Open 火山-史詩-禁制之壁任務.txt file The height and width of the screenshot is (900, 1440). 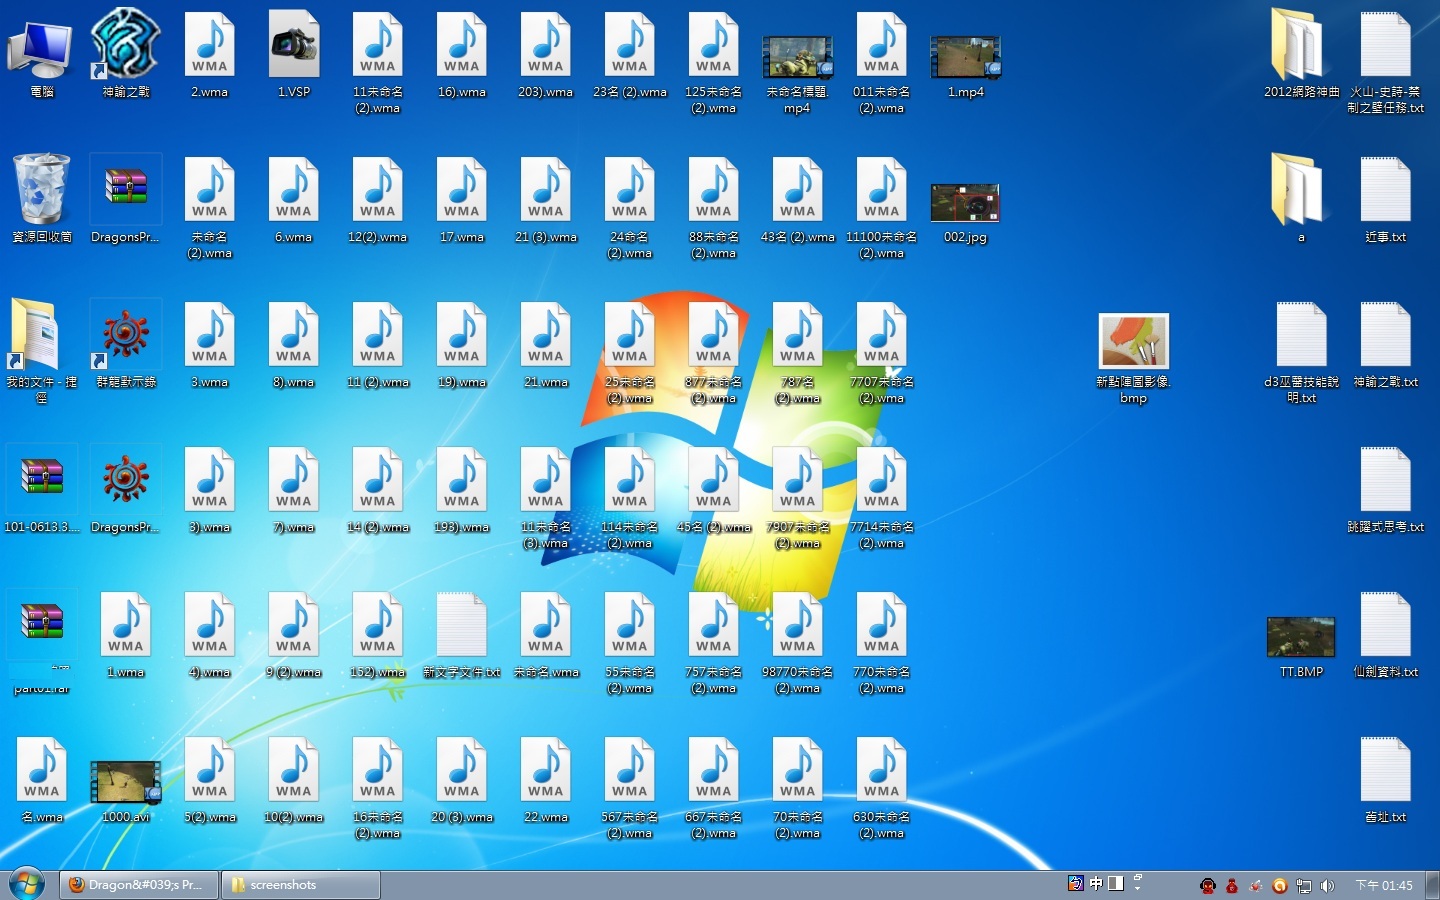(x=1386, y=63)
